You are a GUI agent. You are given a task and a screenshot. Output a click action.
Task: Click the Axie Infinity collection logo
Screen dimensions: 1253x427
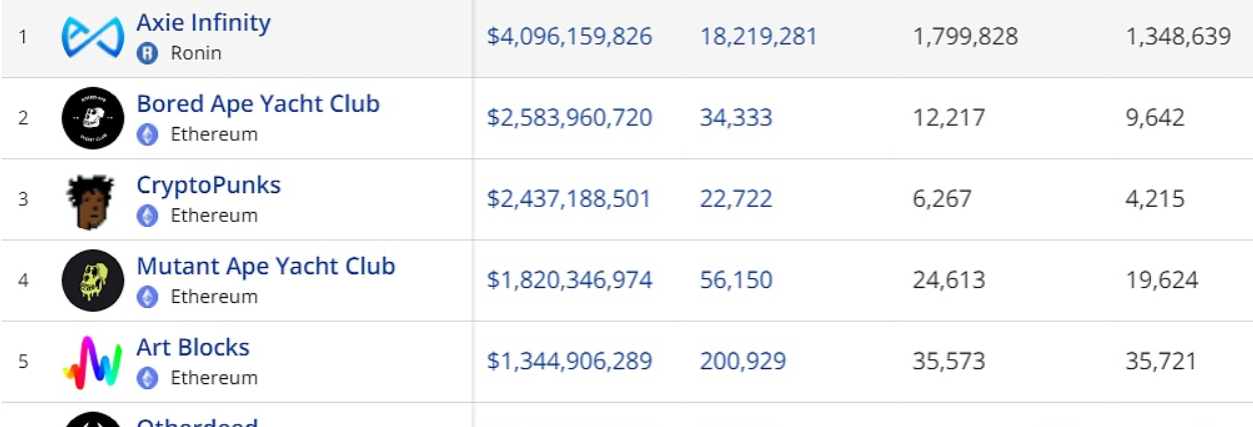(x=92, y=37)
